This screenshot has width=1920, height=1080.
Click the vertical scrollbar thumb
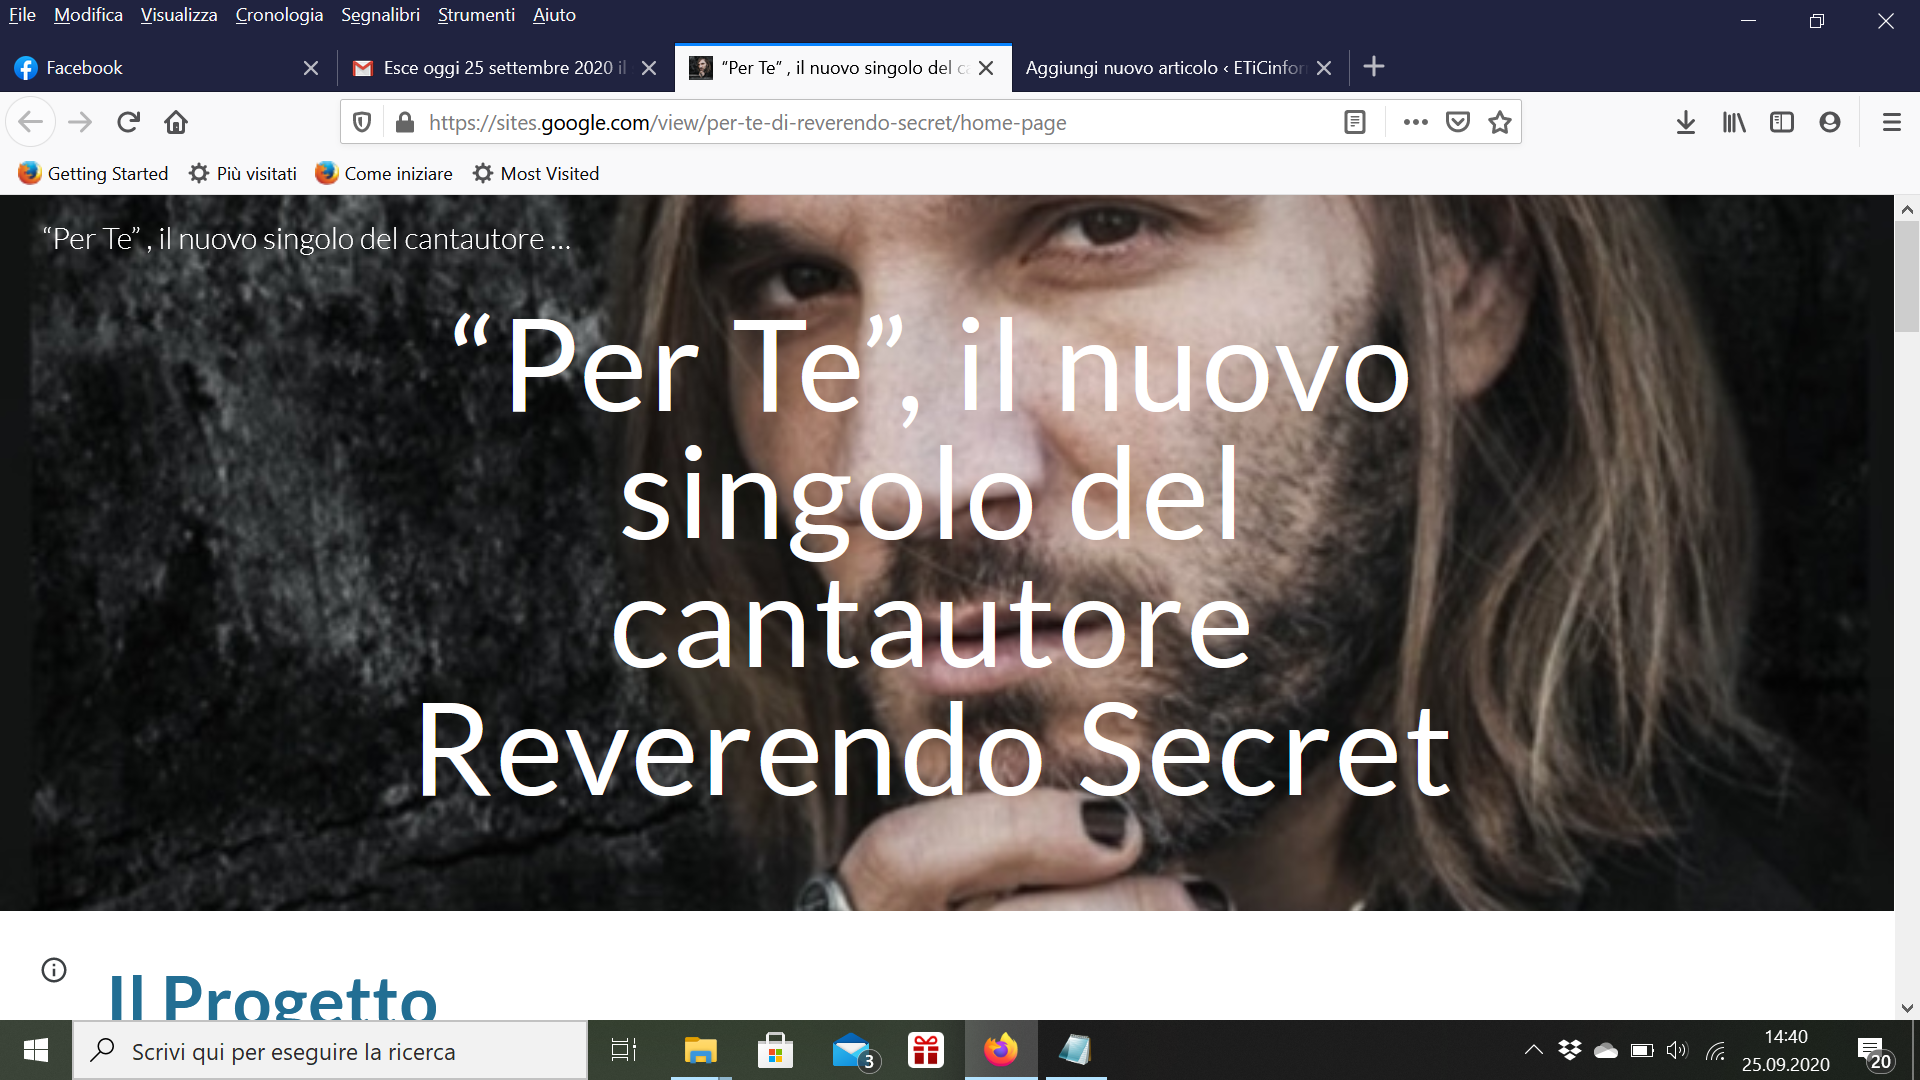pyautogui.click(x=1907, y=275)
